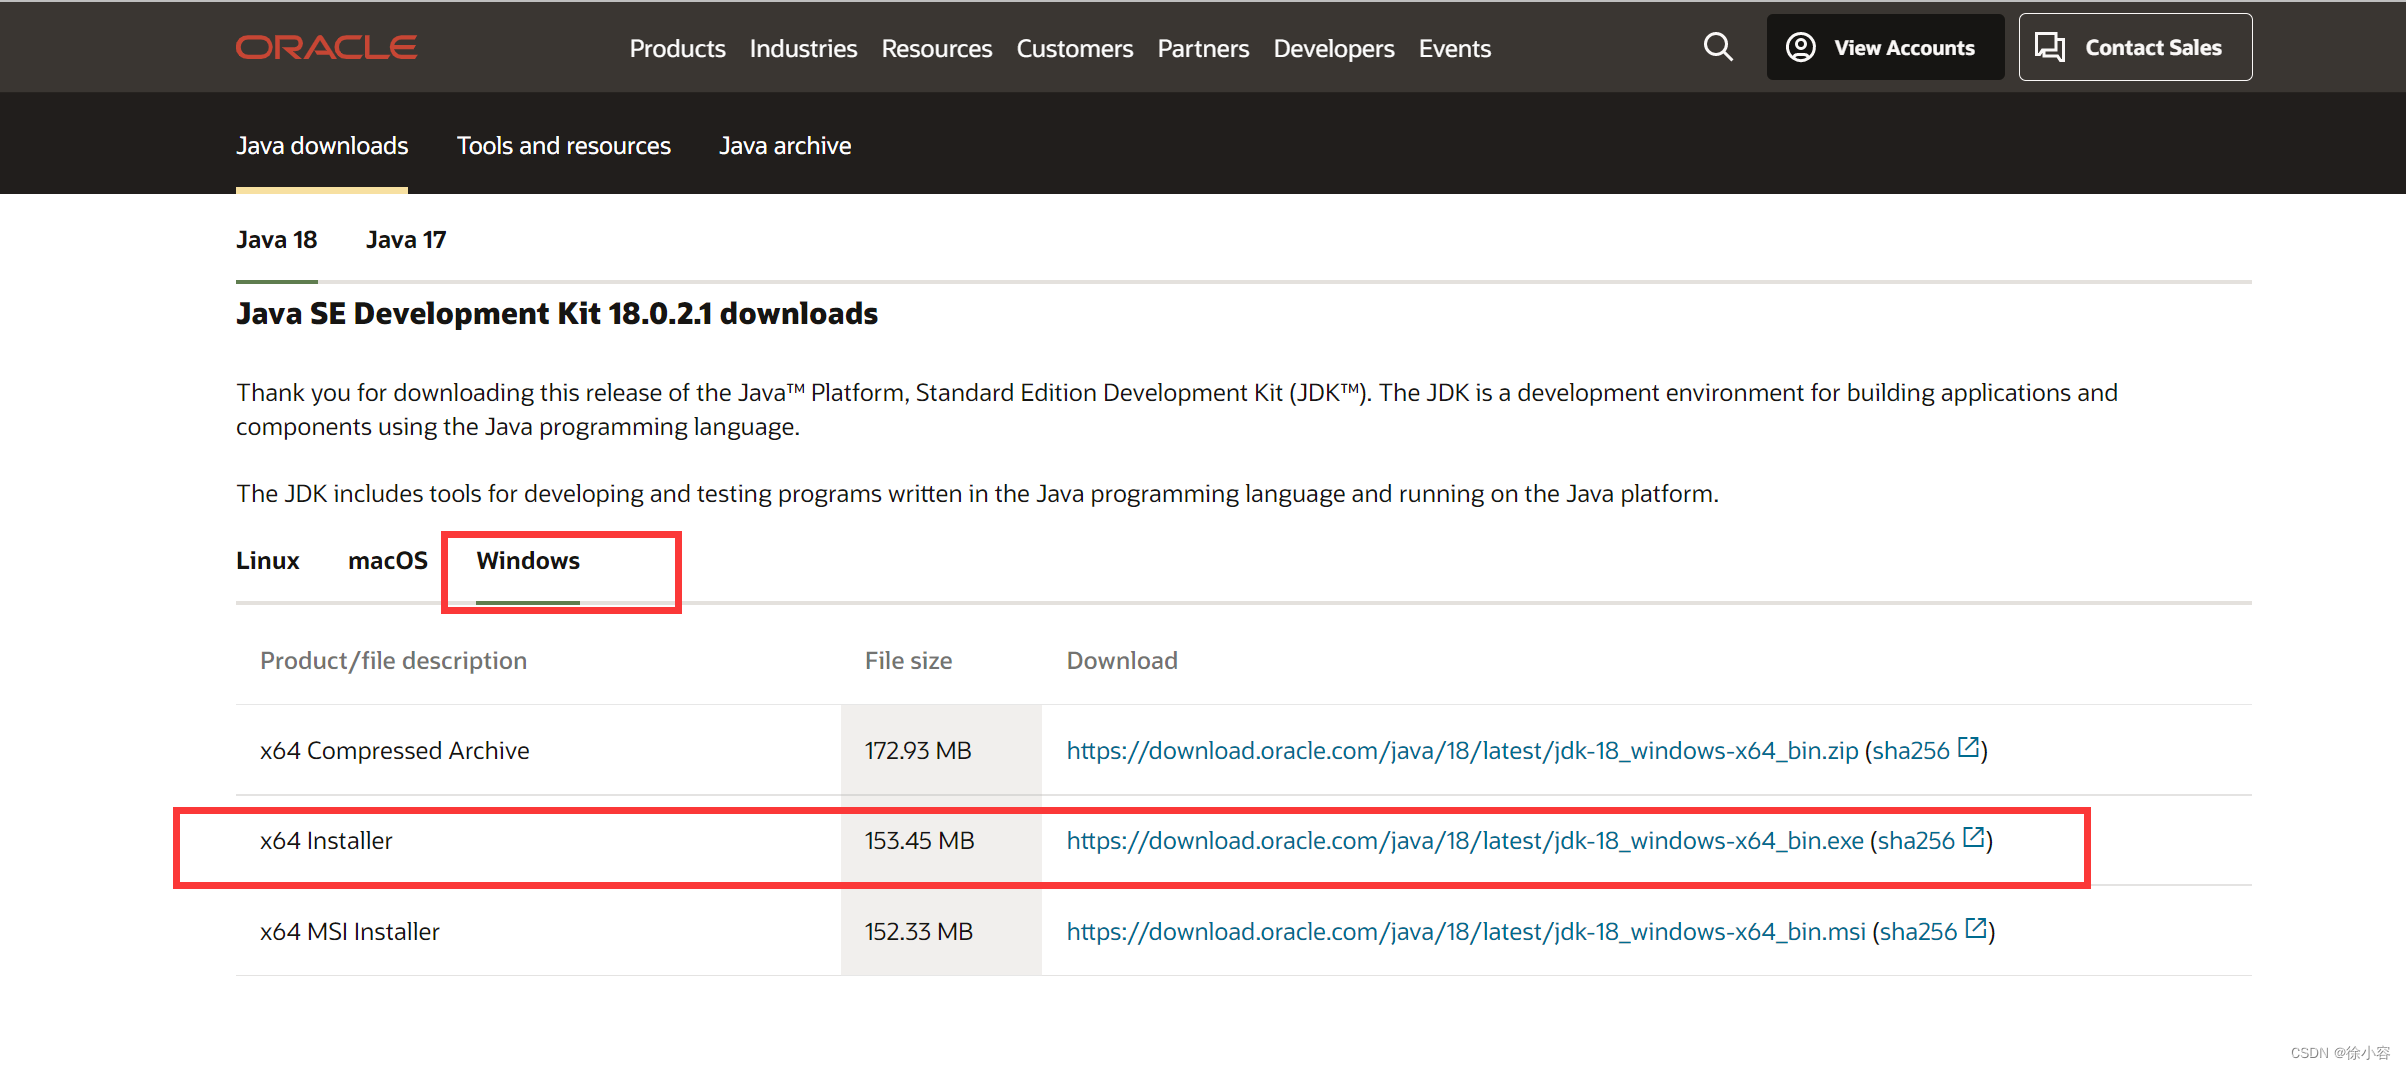The width and height of the screenshot is (2406, 1069).
Task: Switch to Tools and resources tab
Action: point(564,146)
